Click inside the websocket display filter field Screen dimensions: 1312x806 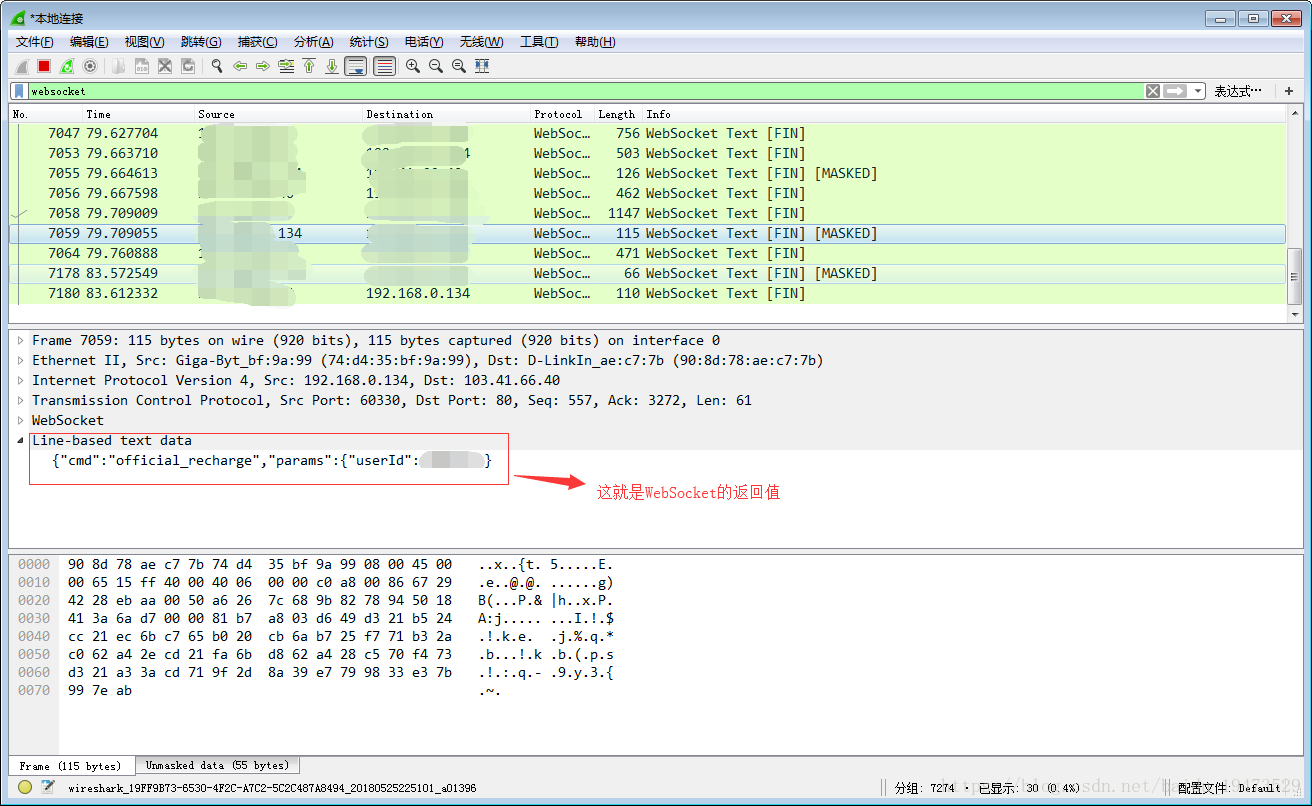pos(585,91)
